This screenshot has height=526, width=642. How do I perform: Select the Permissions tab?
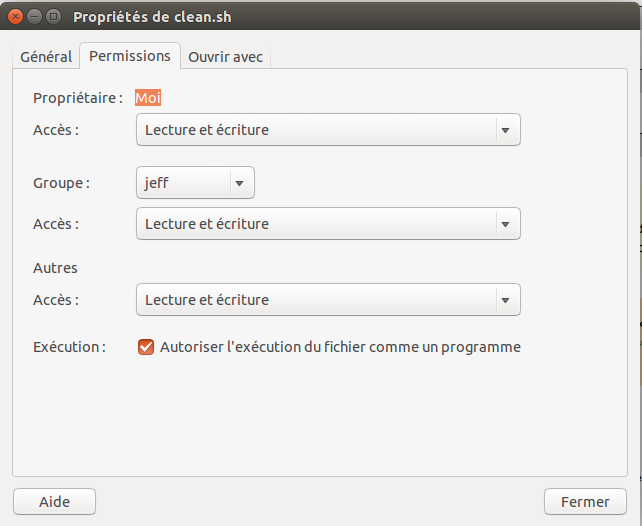click(x=130, y=56)
